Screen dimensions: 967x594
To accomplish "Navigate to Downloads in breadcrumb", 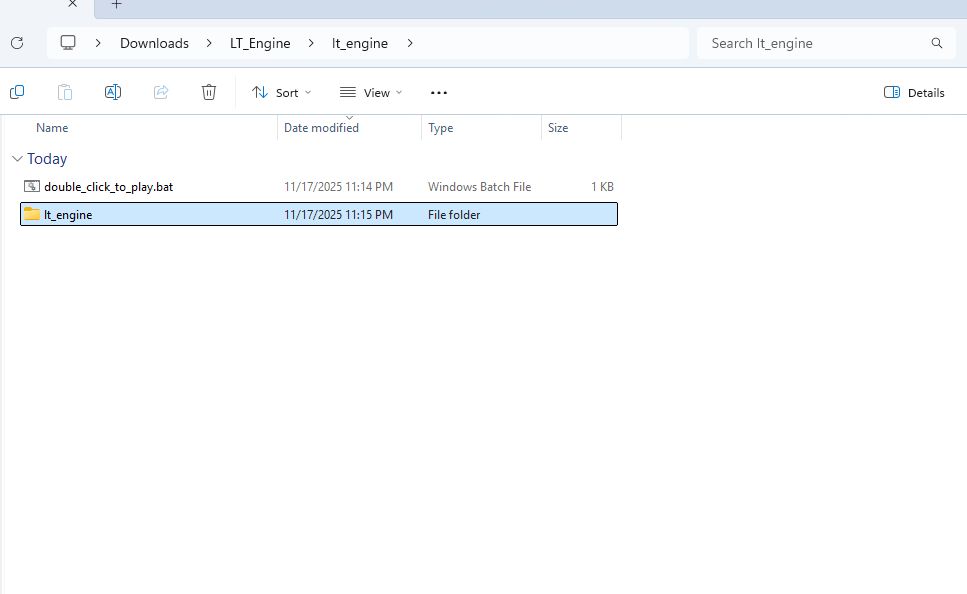I will 154,43.
